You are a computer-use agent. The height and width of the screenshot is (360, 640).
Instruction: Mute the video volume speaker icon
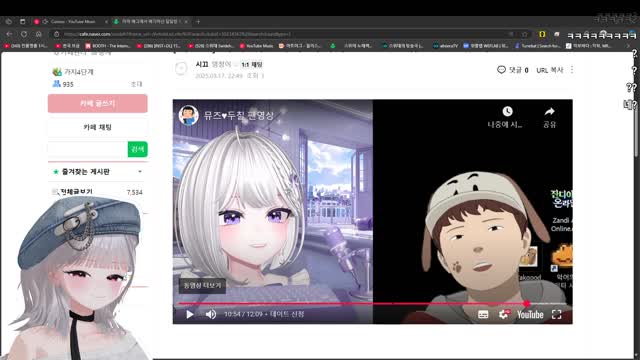tap(211, 314)
